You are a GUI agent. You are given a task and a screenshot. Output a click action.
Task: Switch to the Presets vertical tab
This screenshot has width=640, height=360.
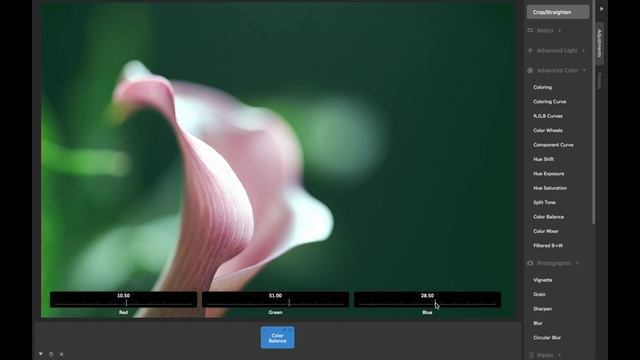tap(600, 81)
